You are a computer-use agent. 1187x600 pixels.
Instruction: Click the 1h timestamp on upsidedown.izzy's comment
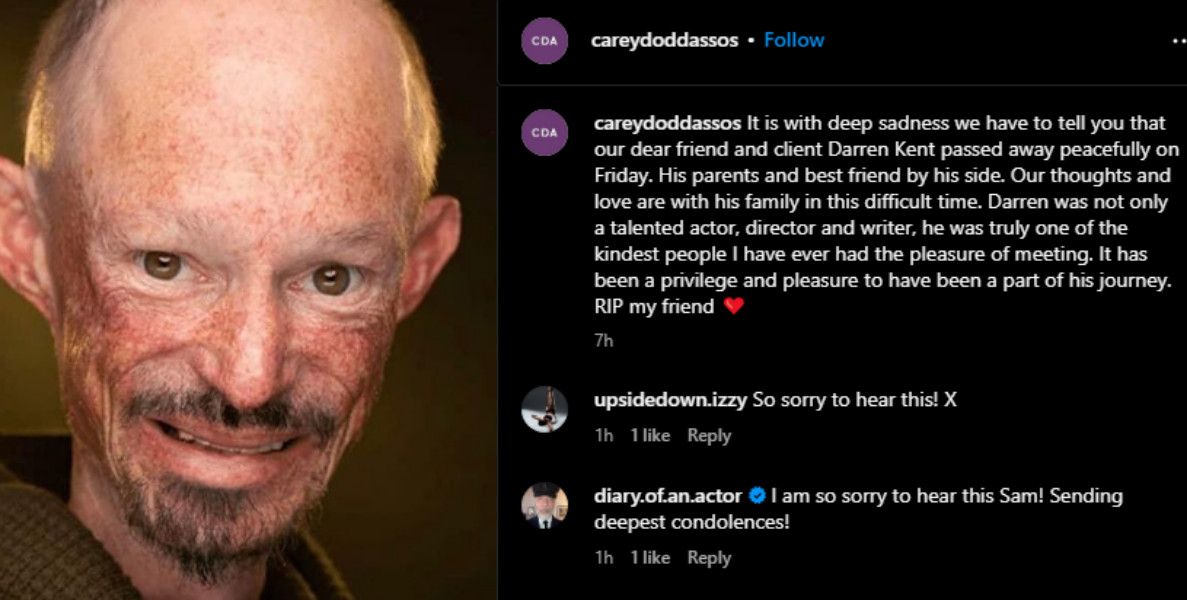point(603,436)
